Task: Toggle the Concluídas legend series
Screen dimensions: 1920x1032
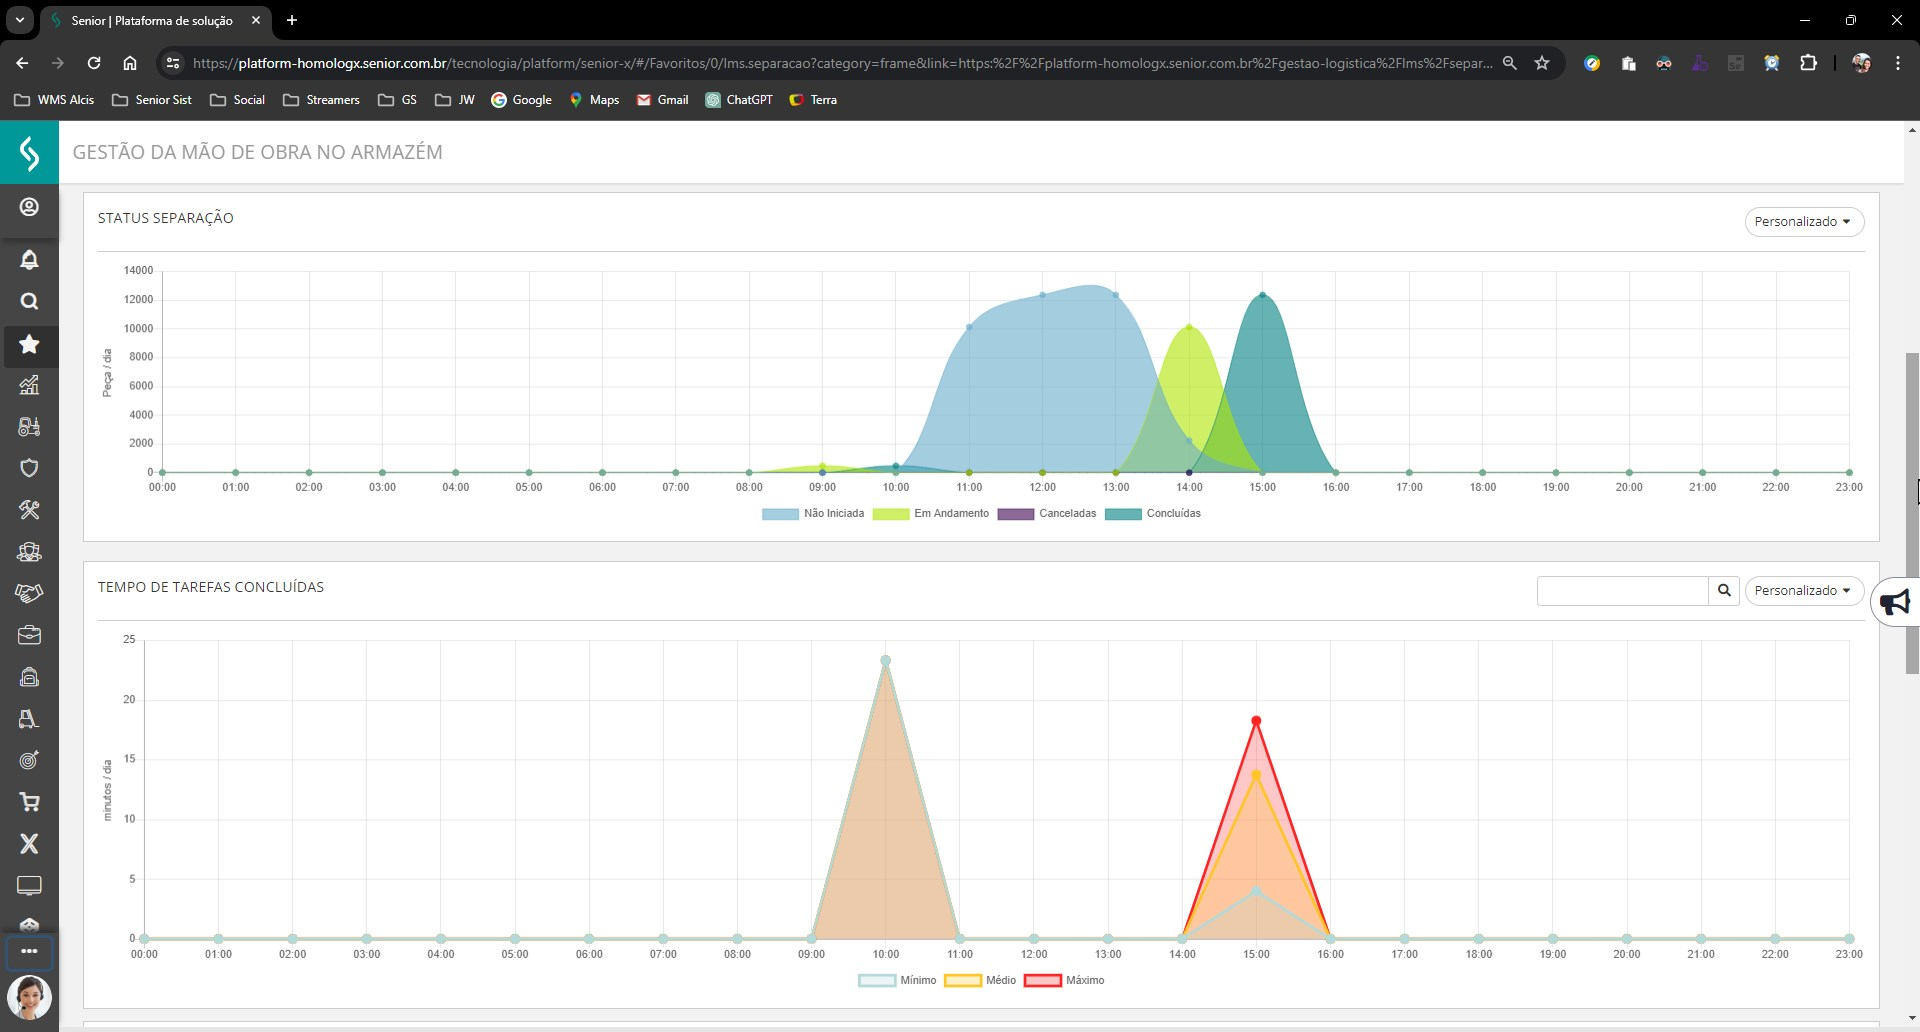Action: [x=1153, y=514]
